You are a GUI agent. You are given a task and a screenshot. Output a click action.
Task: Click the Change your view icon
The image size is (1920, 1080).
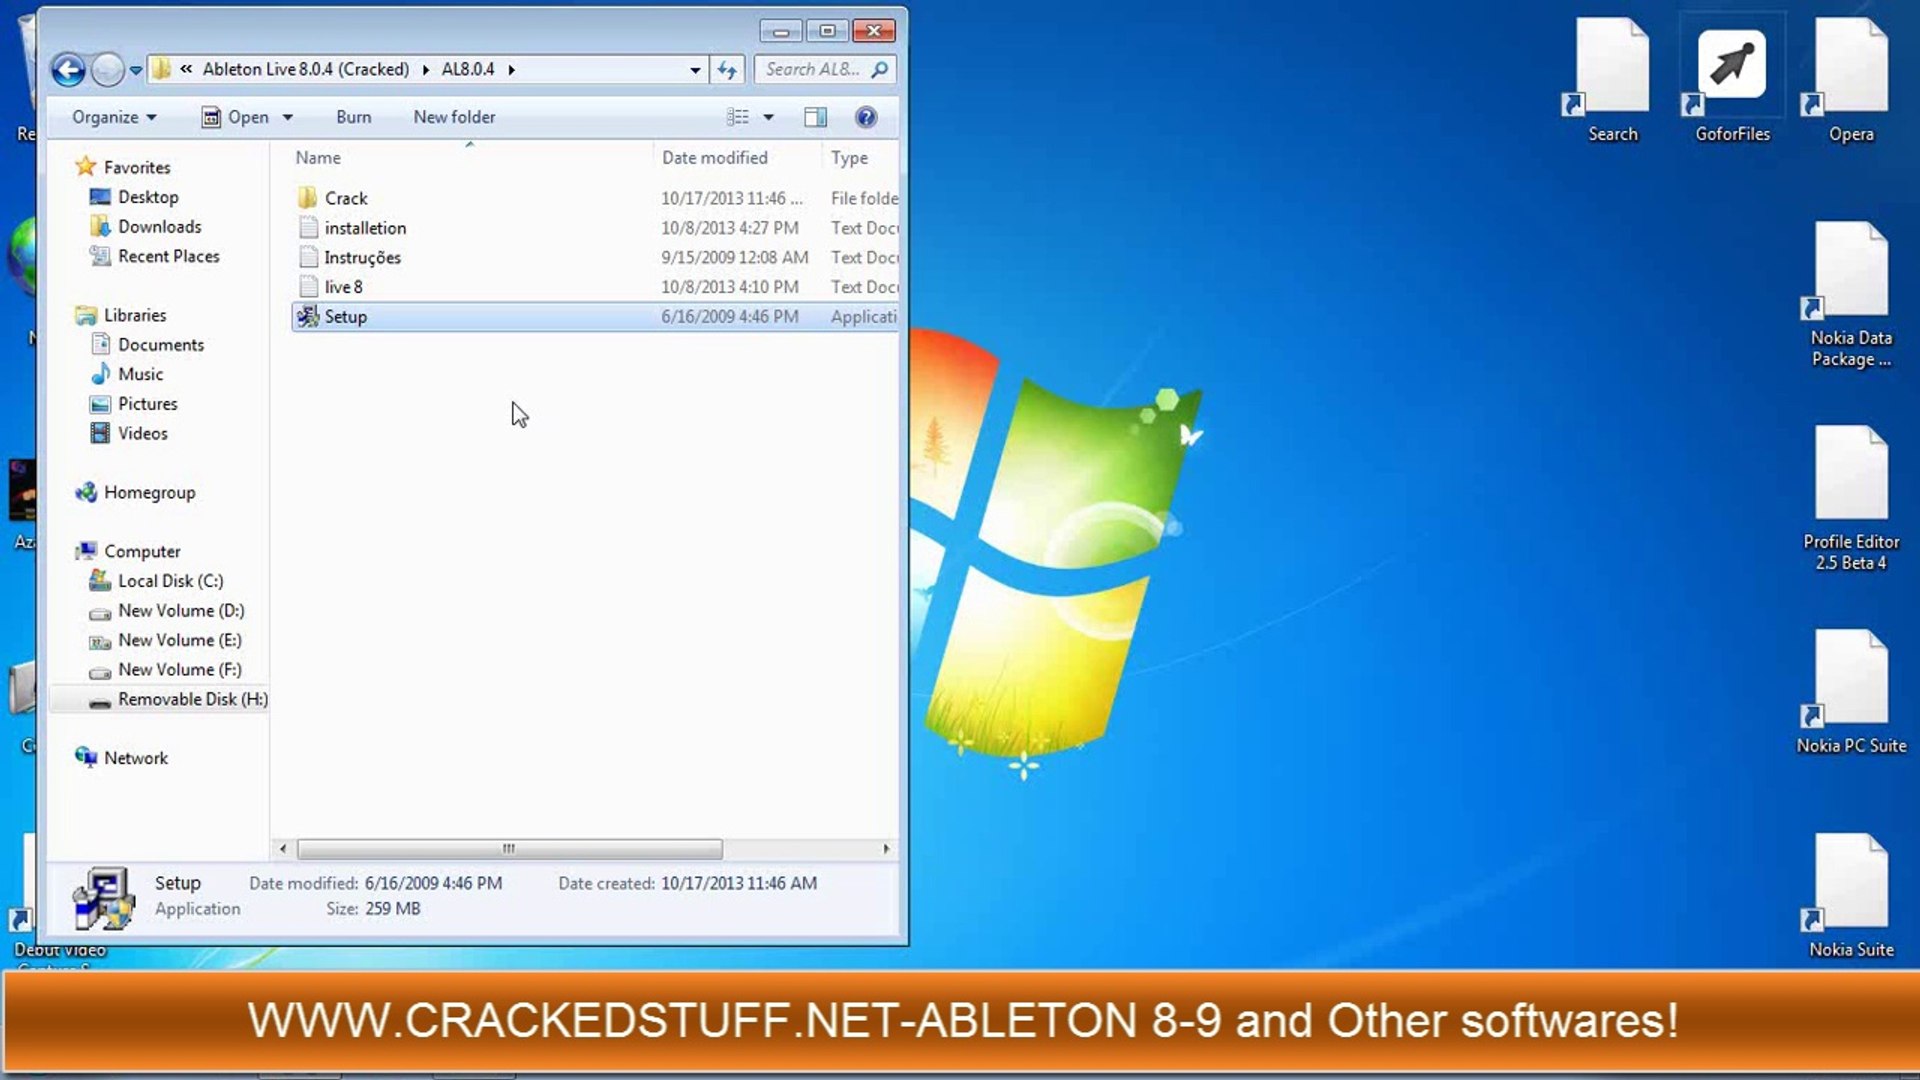[738, 117]
